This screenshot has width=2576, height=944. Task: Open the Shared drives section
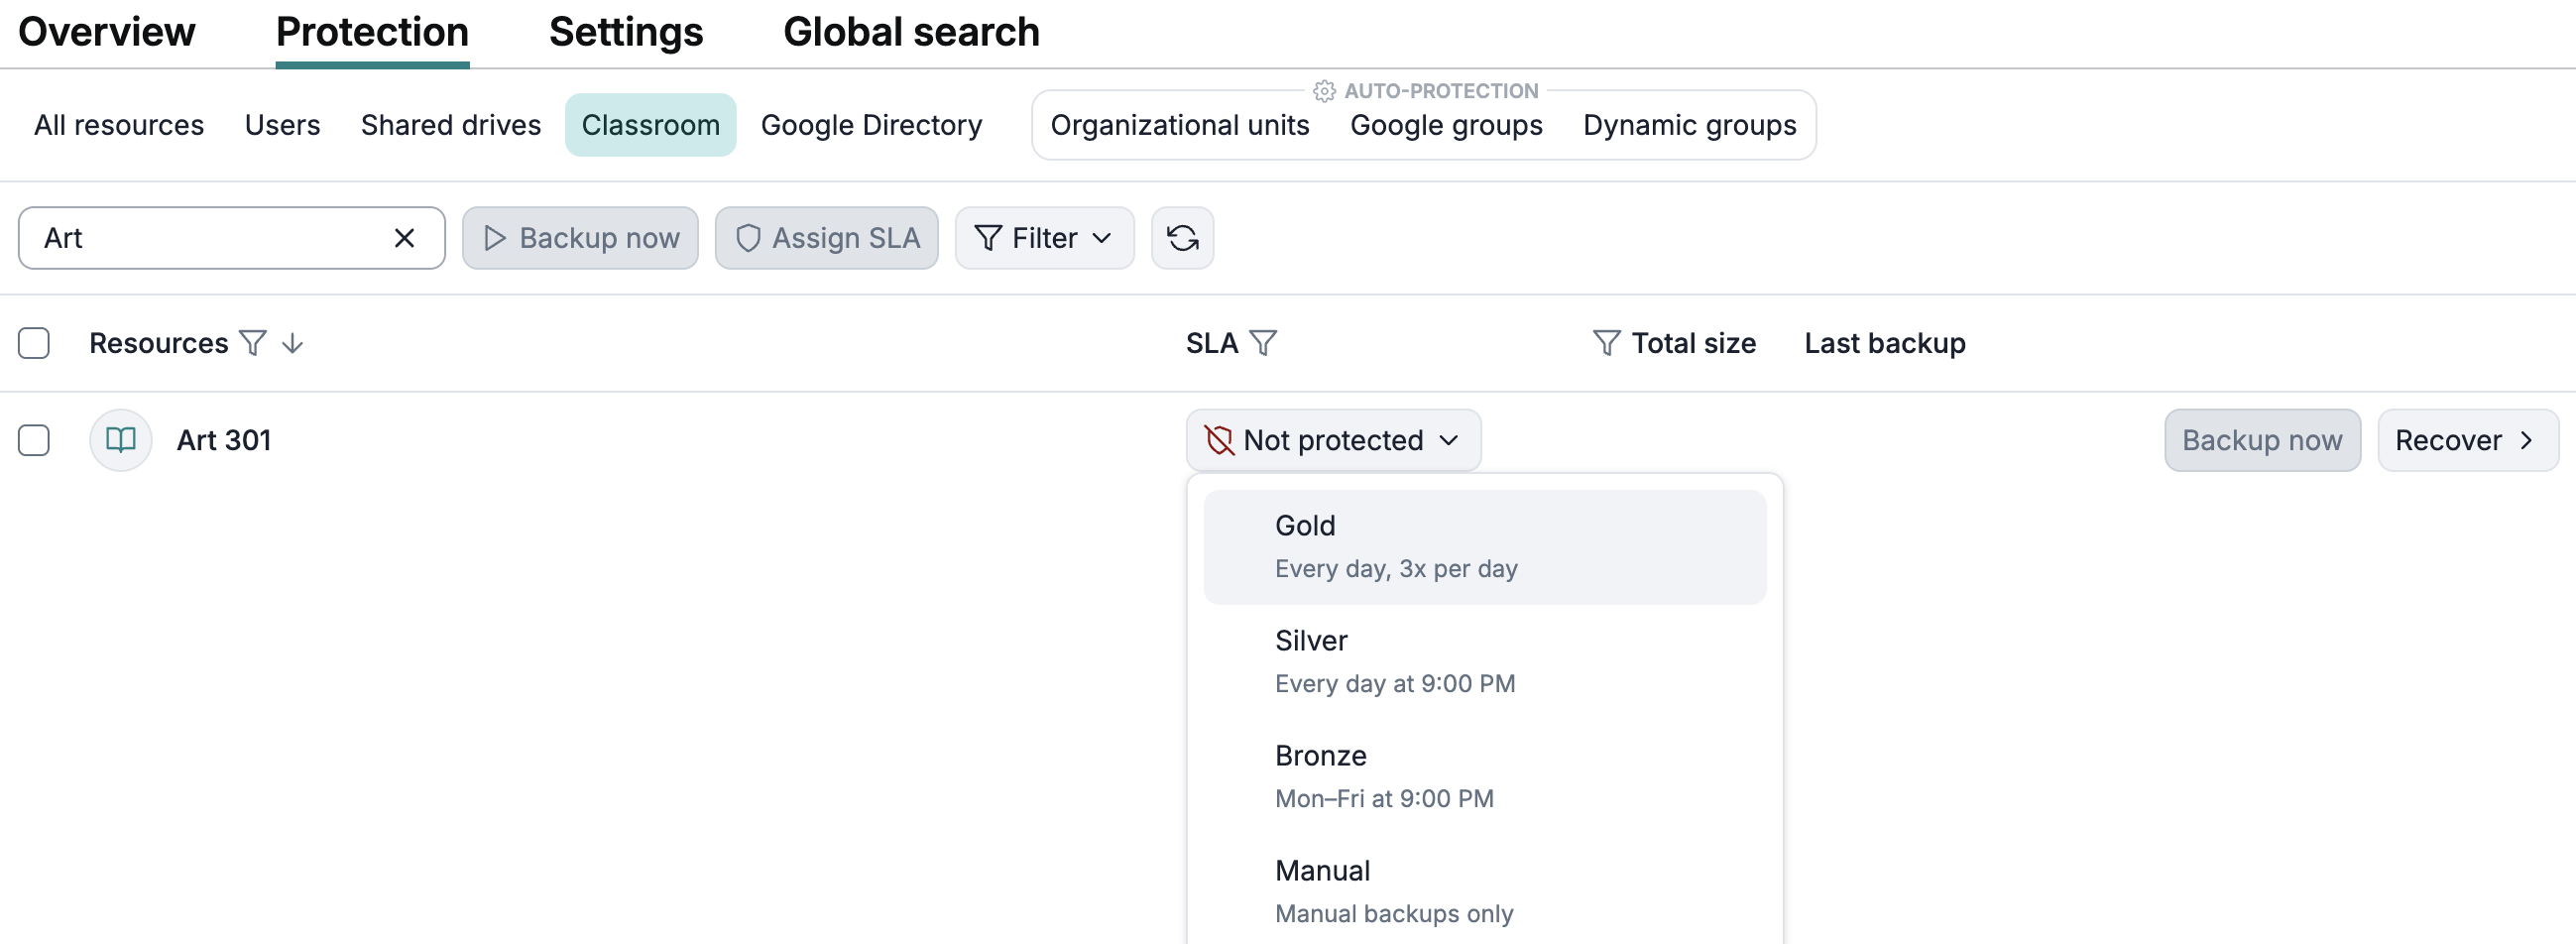(450, 125)
